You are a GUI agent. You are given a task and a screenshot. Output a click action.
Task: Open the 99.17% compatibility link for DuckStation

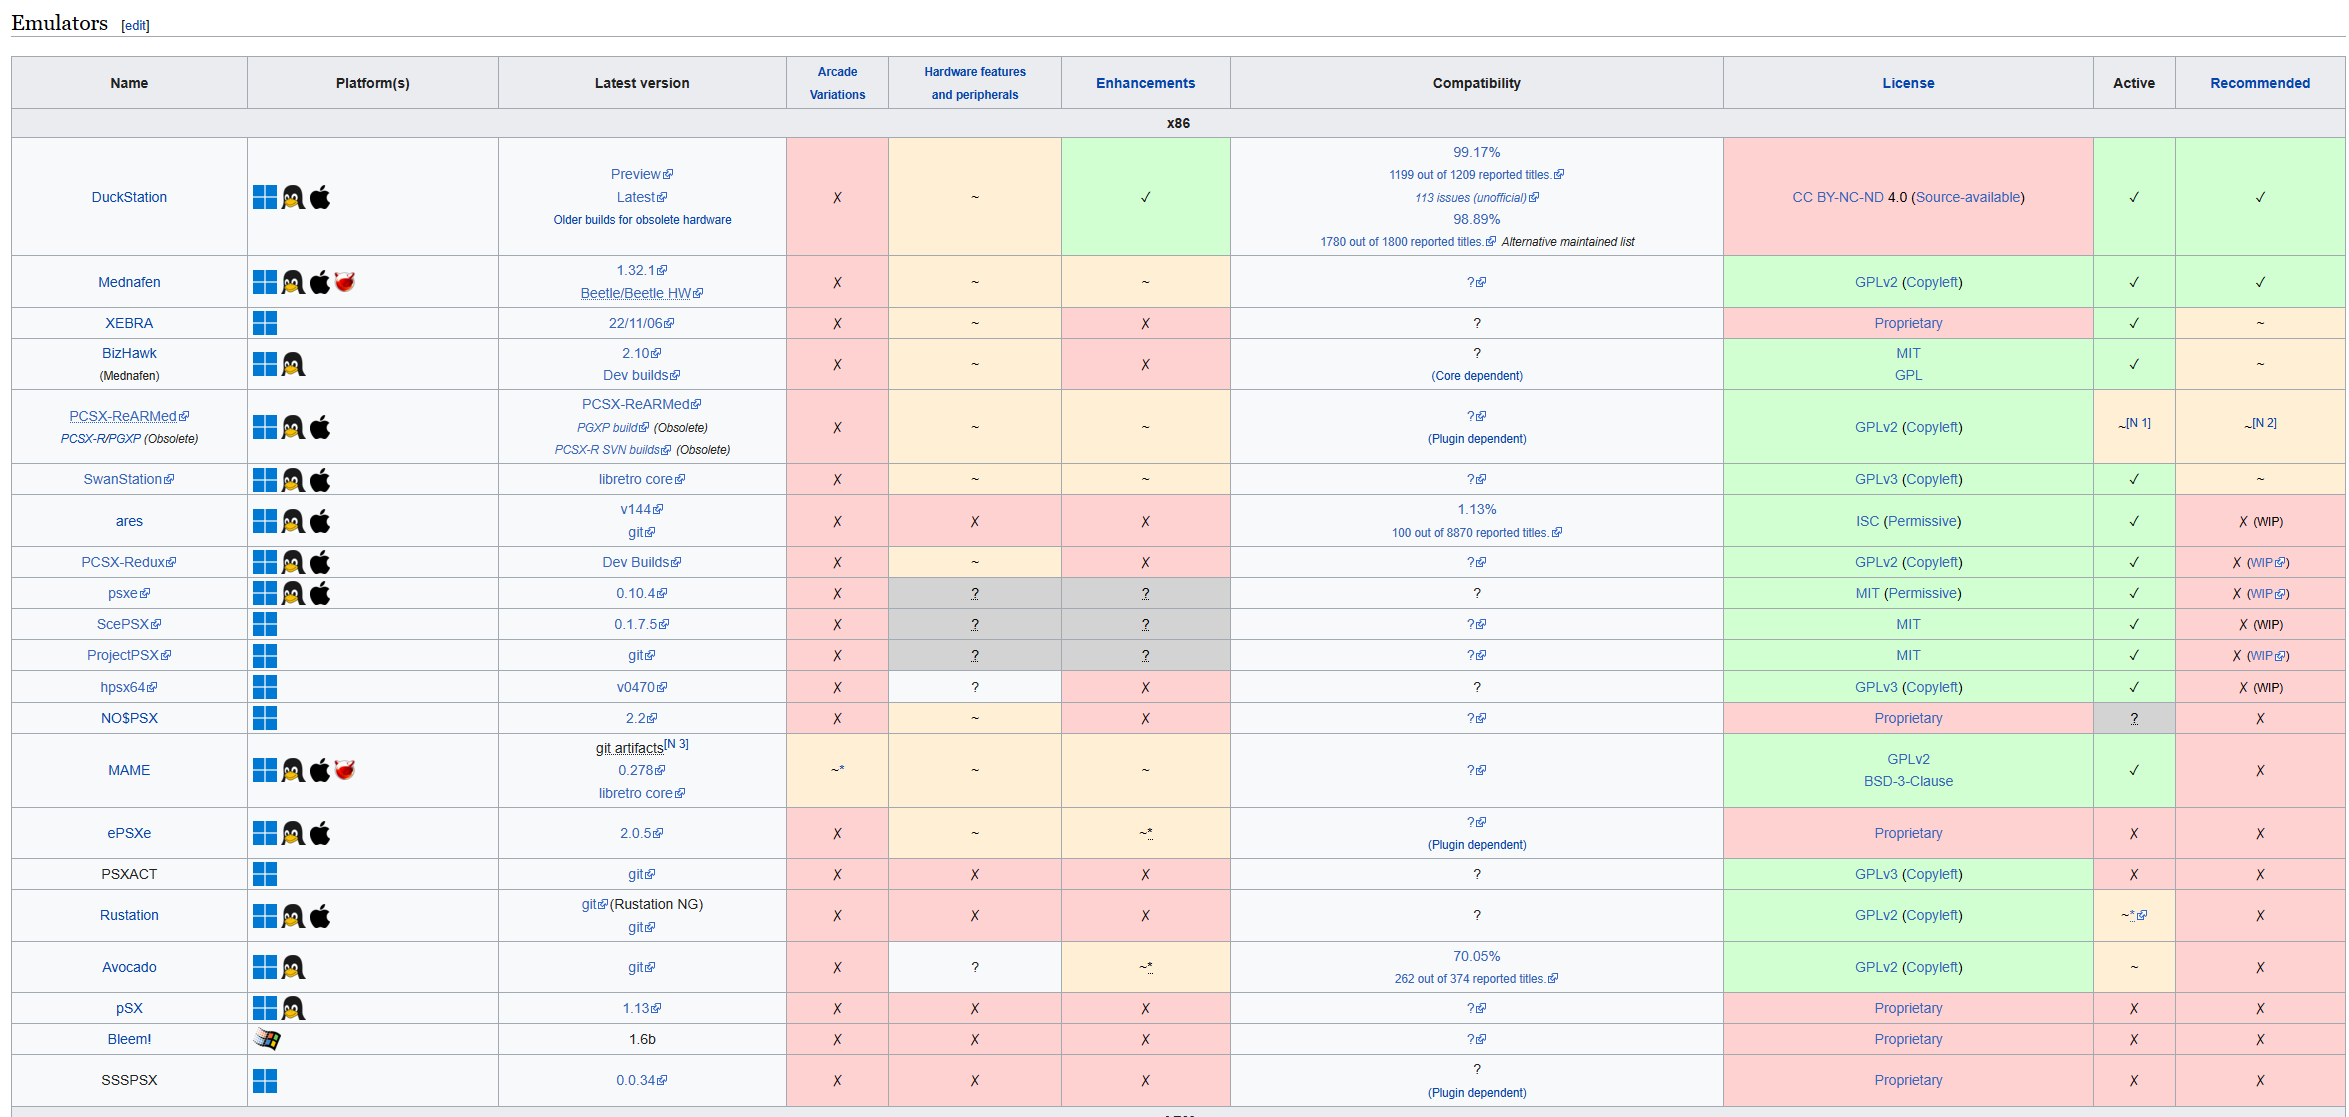coord(1476,152)
